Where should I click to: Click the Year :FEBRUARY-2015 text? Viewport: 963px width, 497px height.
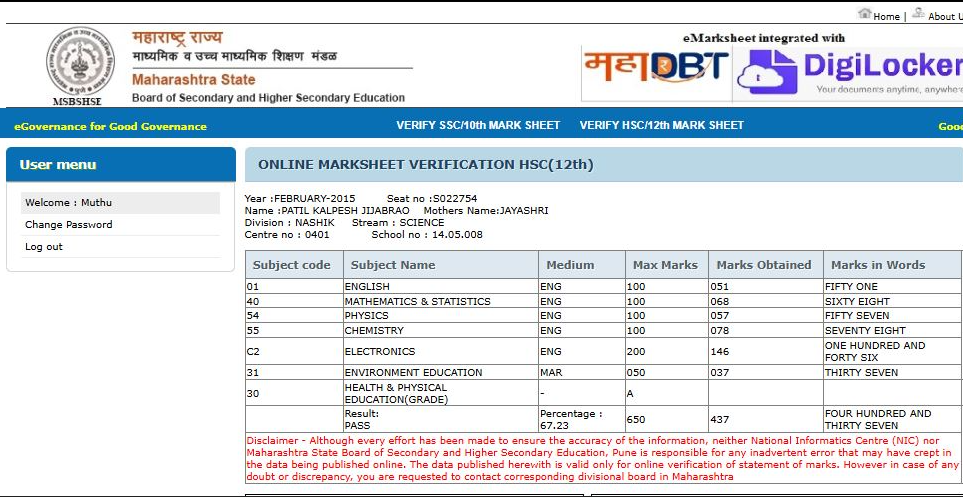click(300, 198)
